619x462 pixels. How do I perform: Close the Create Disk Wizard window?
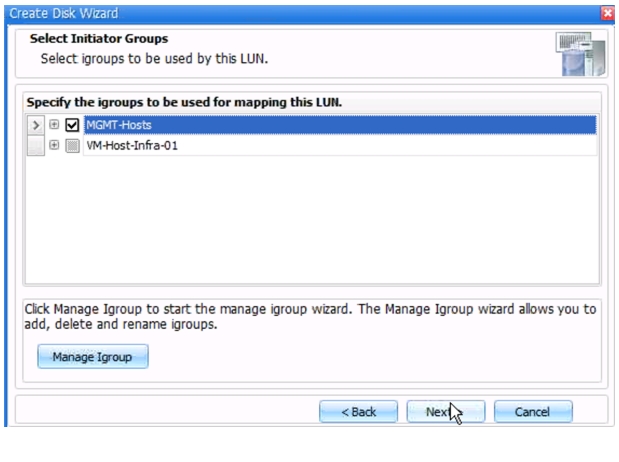[608, 13]
